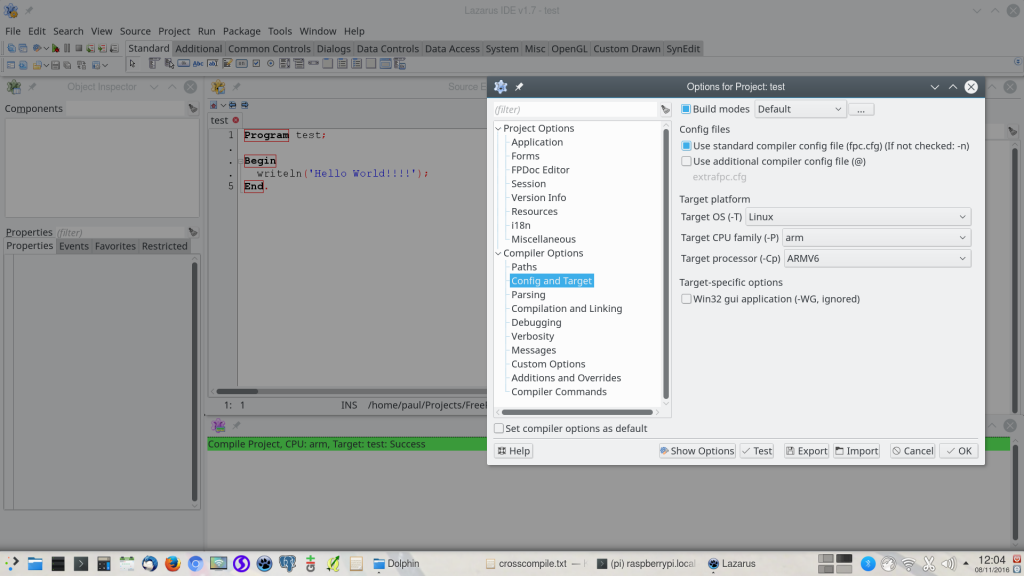Click the Components filter icon in Object Inspector

point(193,109)
